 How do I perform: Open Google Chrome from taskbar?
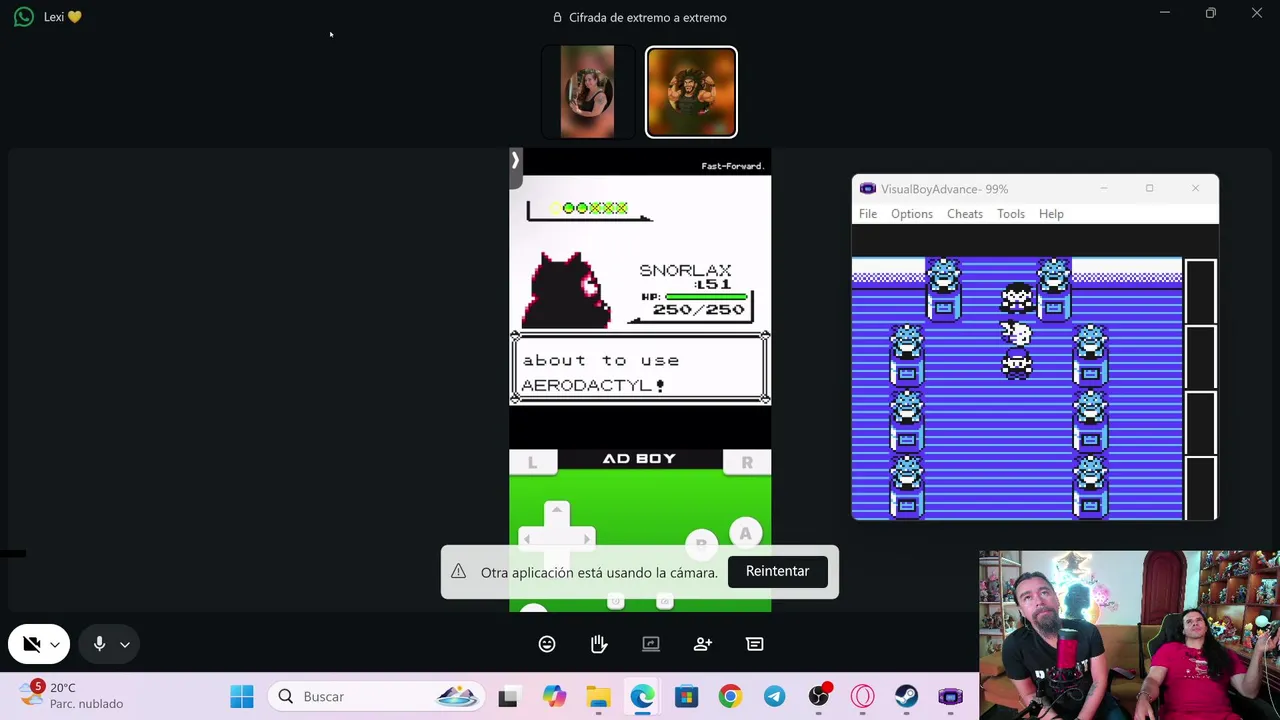pyautogui.click(x=730, y=696)
